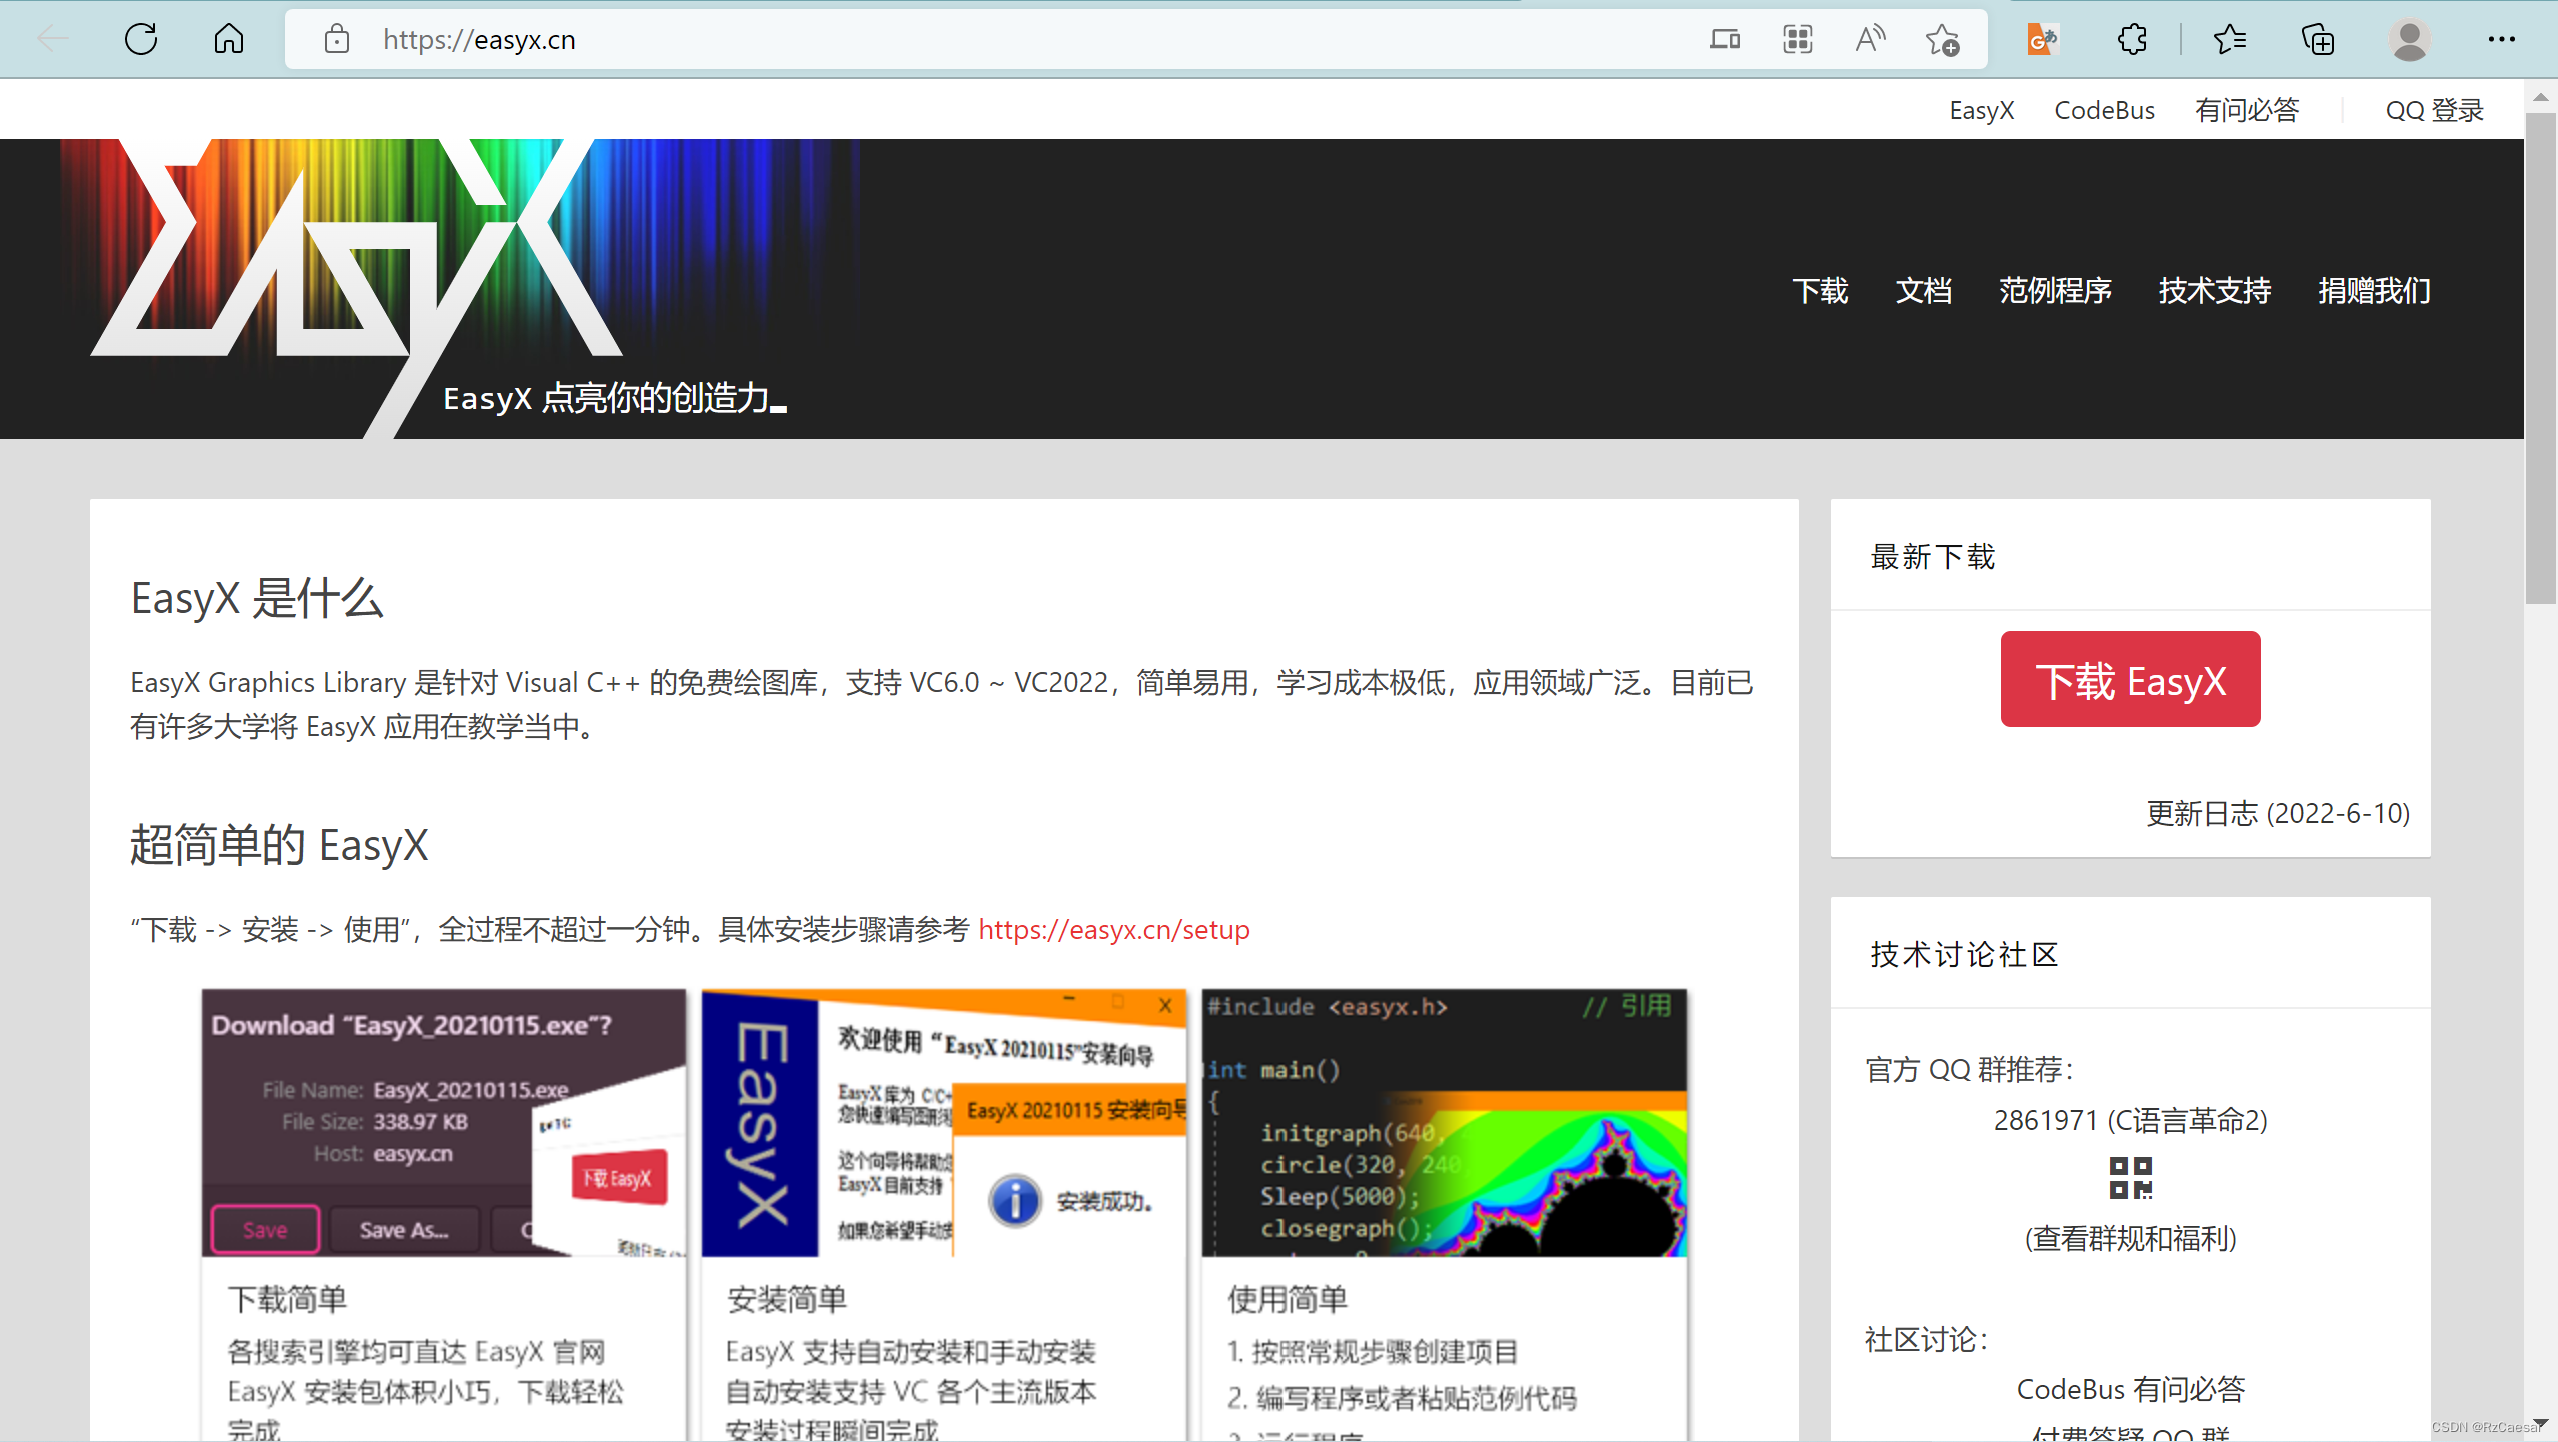The image size is (2558, 1442).
Task: Open the 下载简单 download thumbnail image
Action: coord(443,1122)
